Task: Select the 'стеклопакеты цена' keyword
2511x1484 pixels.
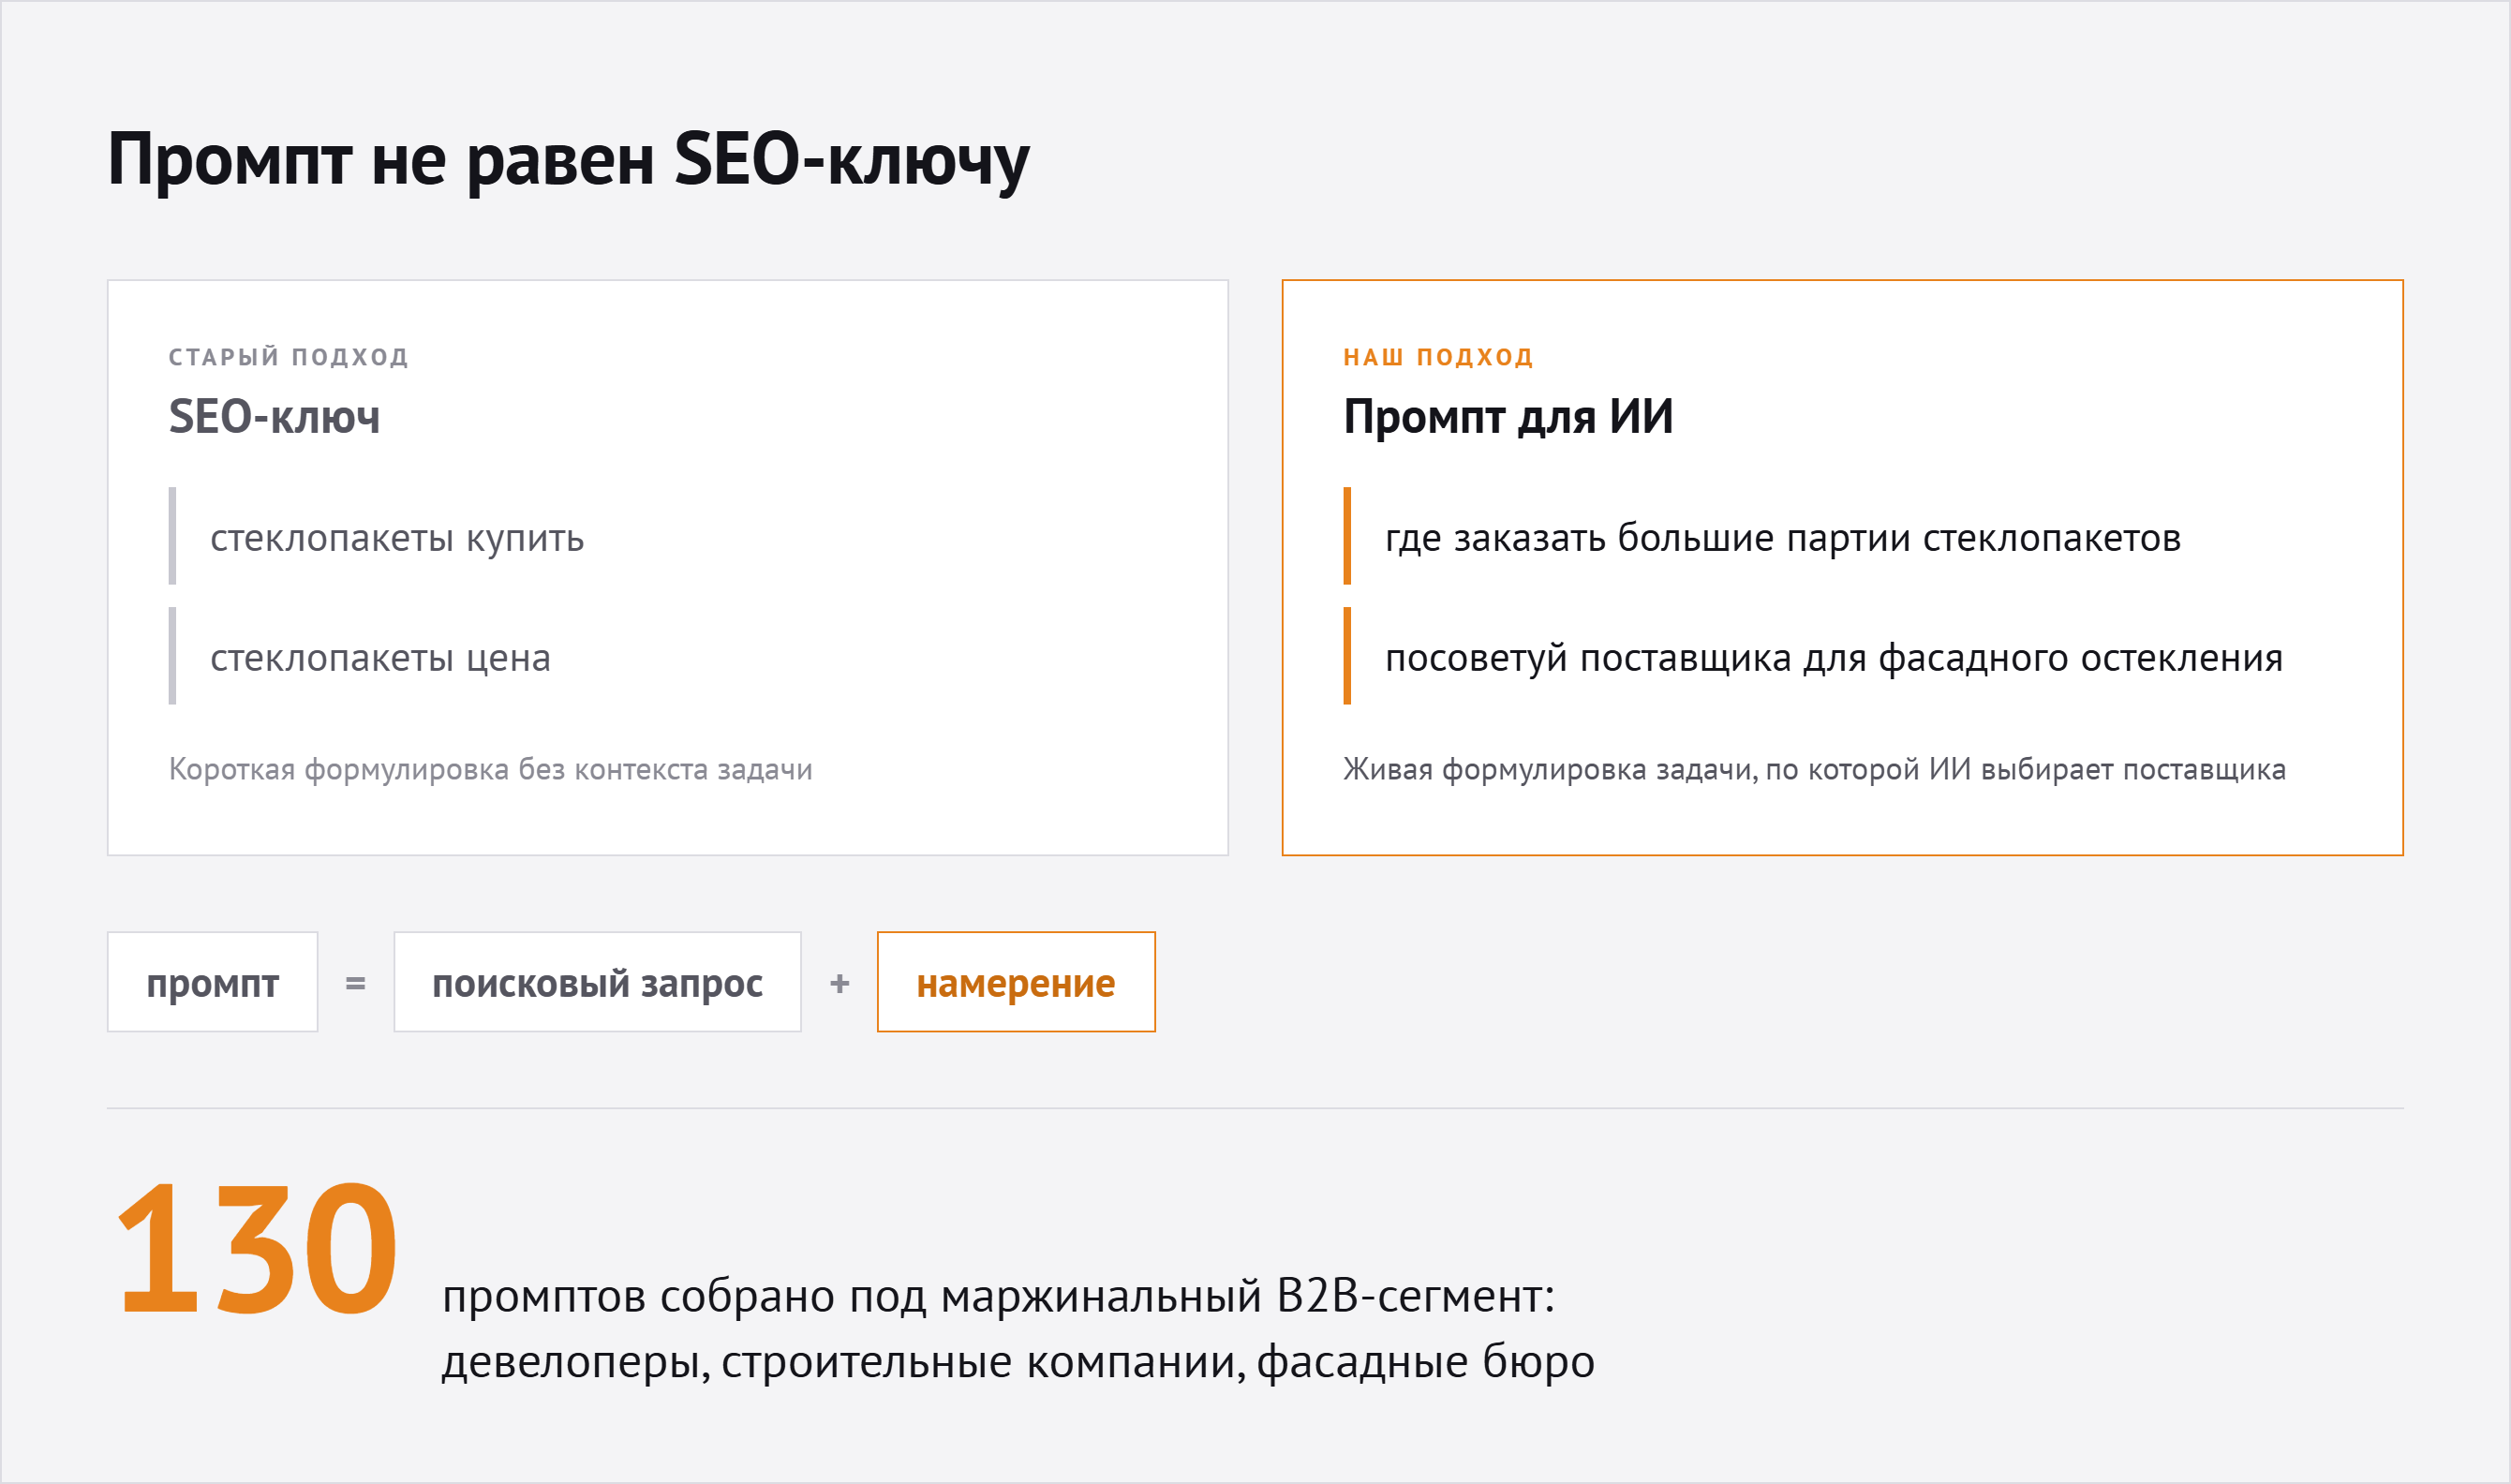Action: (380, 658)
